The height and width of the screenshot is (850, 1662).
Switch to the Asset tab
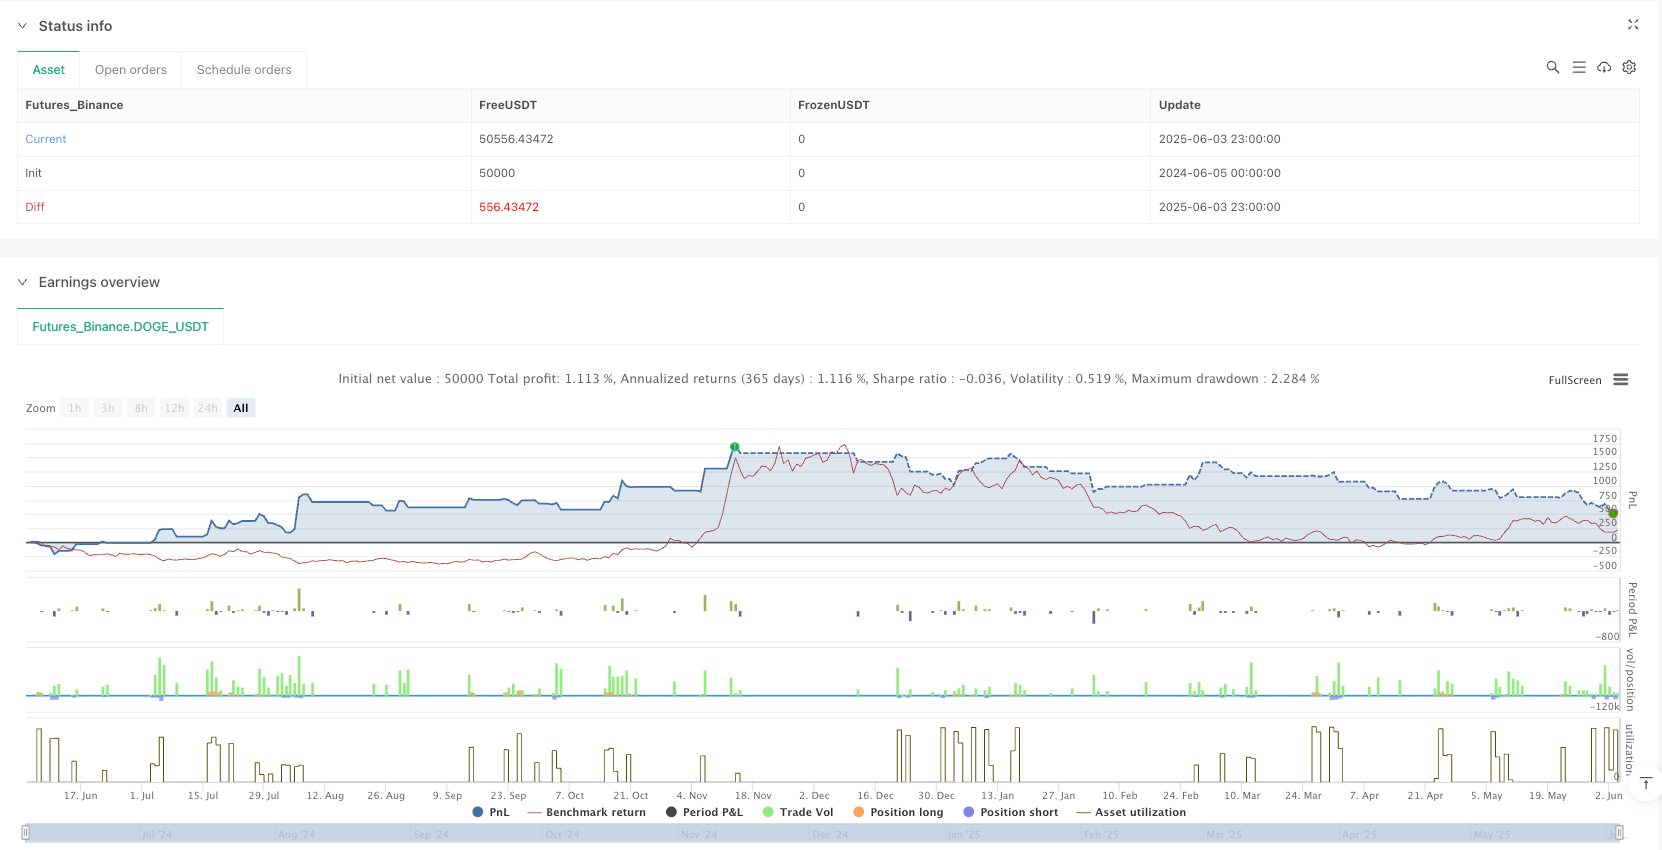(49, 70)
